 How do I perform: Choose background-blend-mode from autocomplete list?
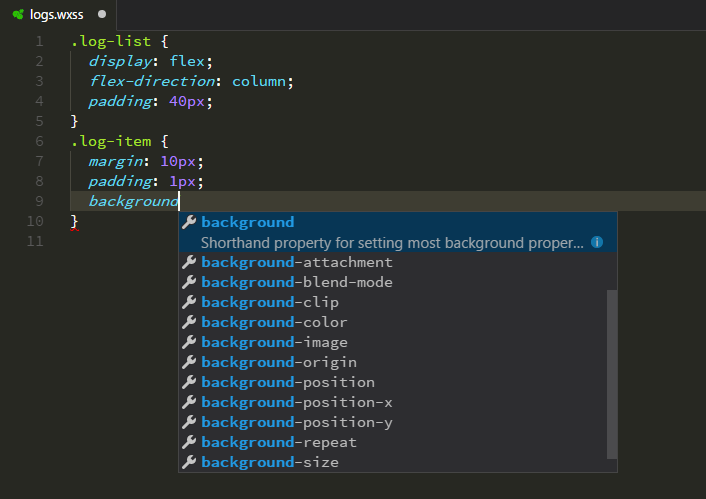(393, 282)
